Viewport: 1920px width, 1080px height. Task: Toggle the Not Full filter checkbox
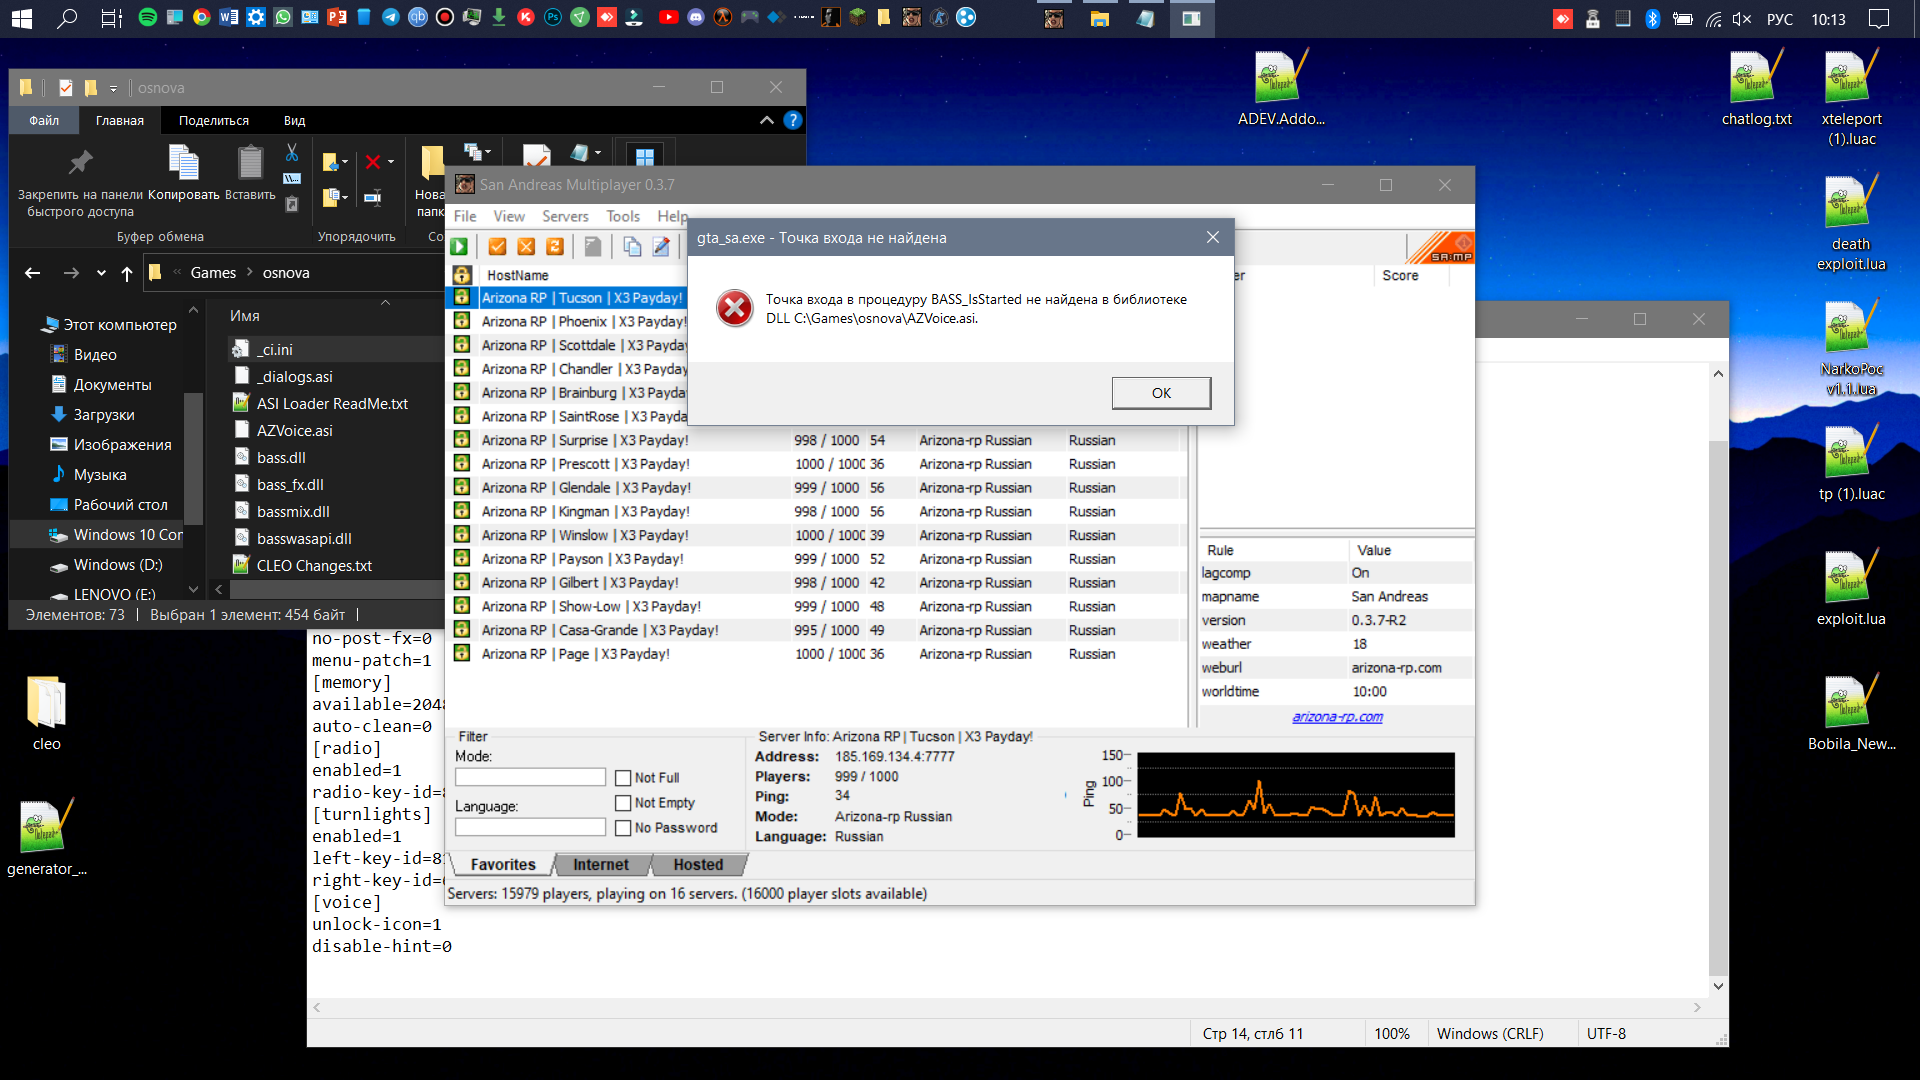[623, 778]
